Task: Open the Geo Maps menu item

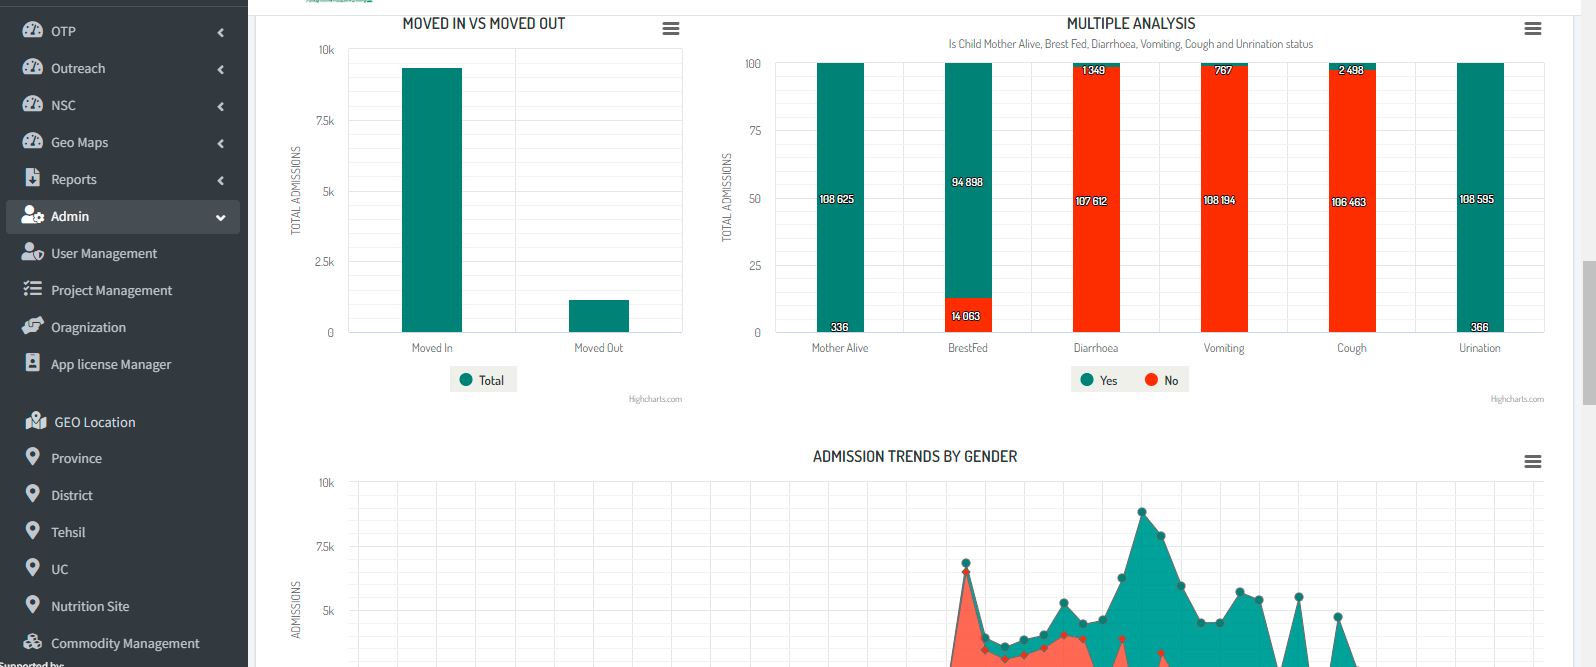Action: [x=123, y=142]
